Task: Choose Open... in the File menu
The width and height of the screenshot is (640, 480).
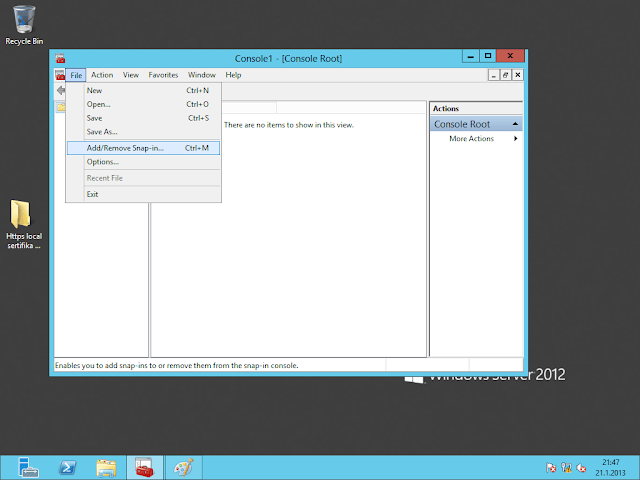Action: tap(98, 104)
